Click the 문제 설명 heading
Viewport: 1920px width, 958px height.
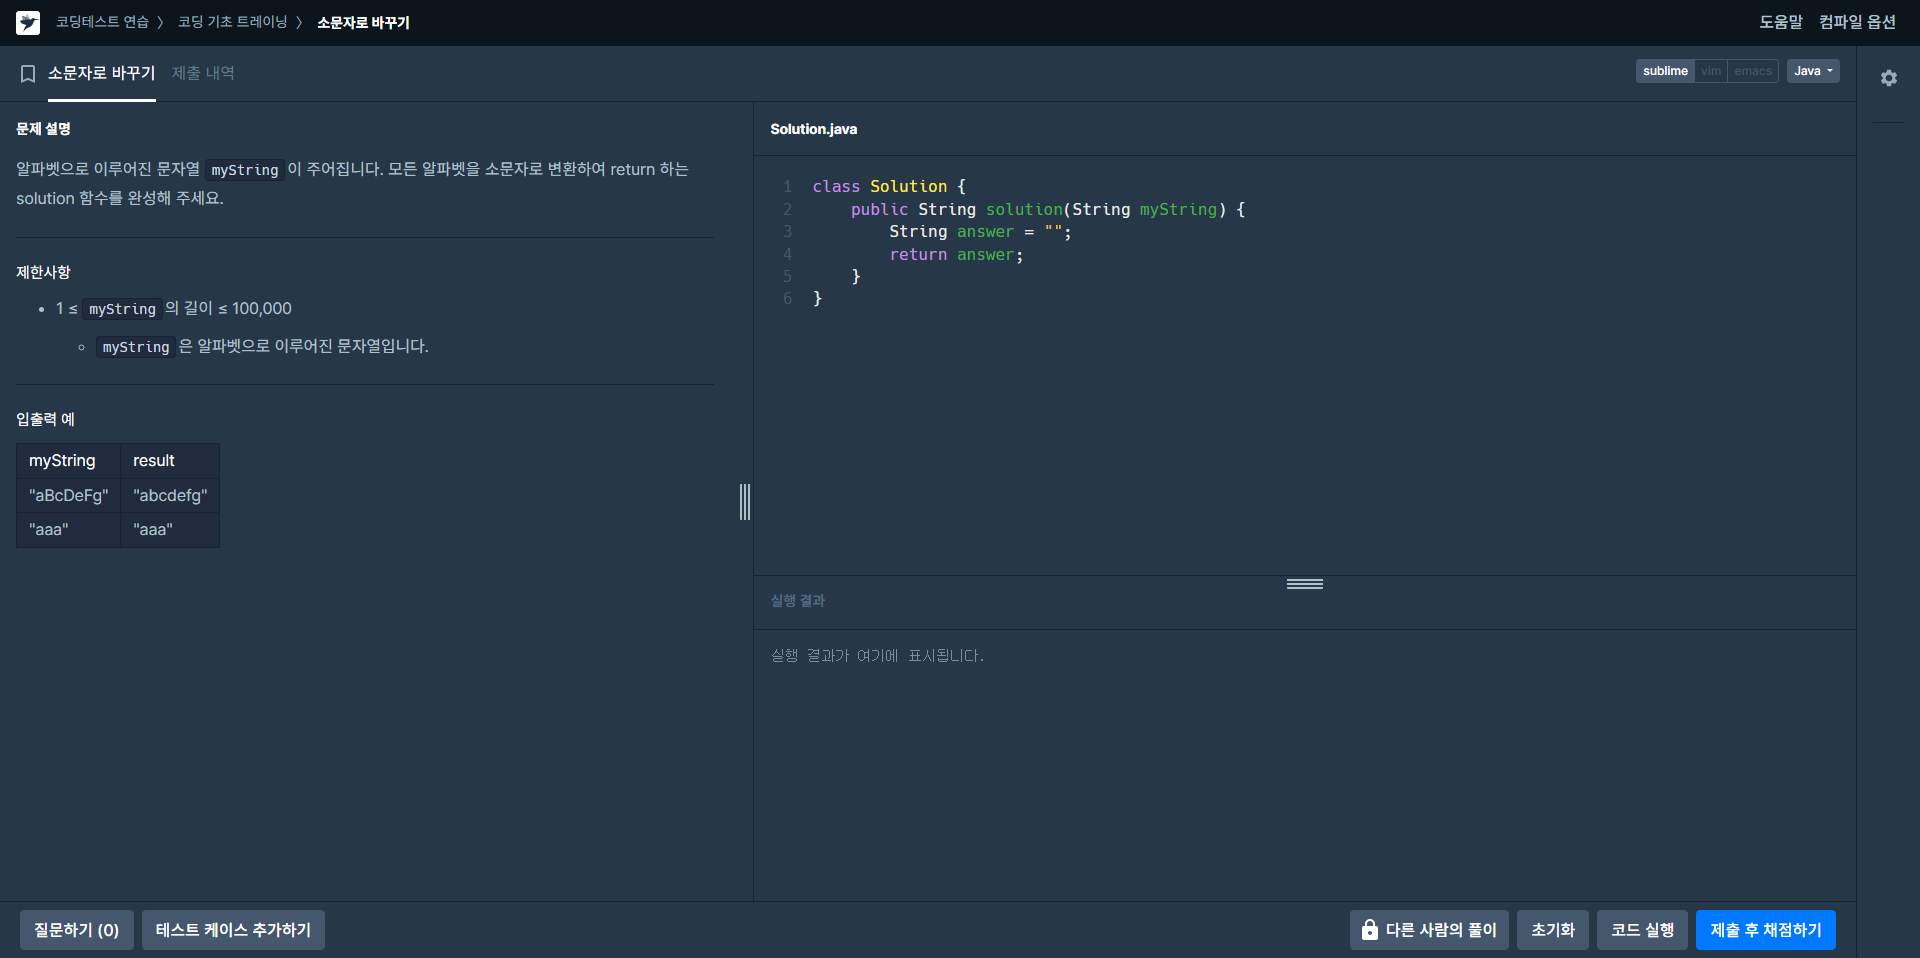(44, 129)
